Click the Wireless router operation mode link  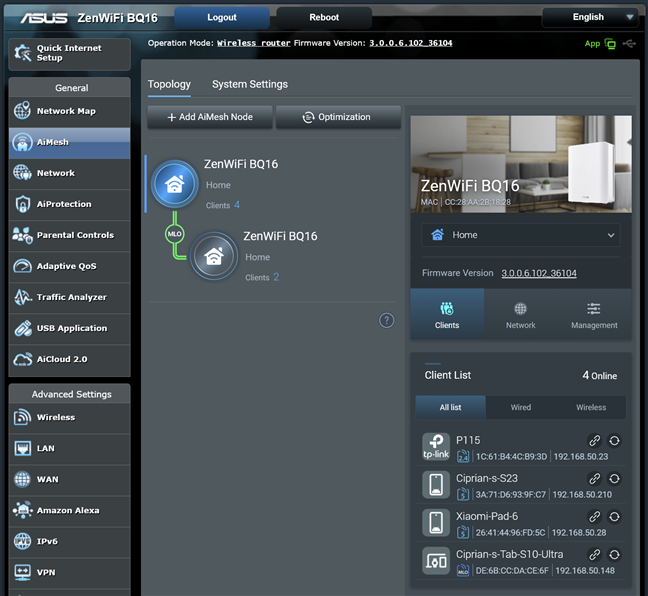(x=254, y=43)
